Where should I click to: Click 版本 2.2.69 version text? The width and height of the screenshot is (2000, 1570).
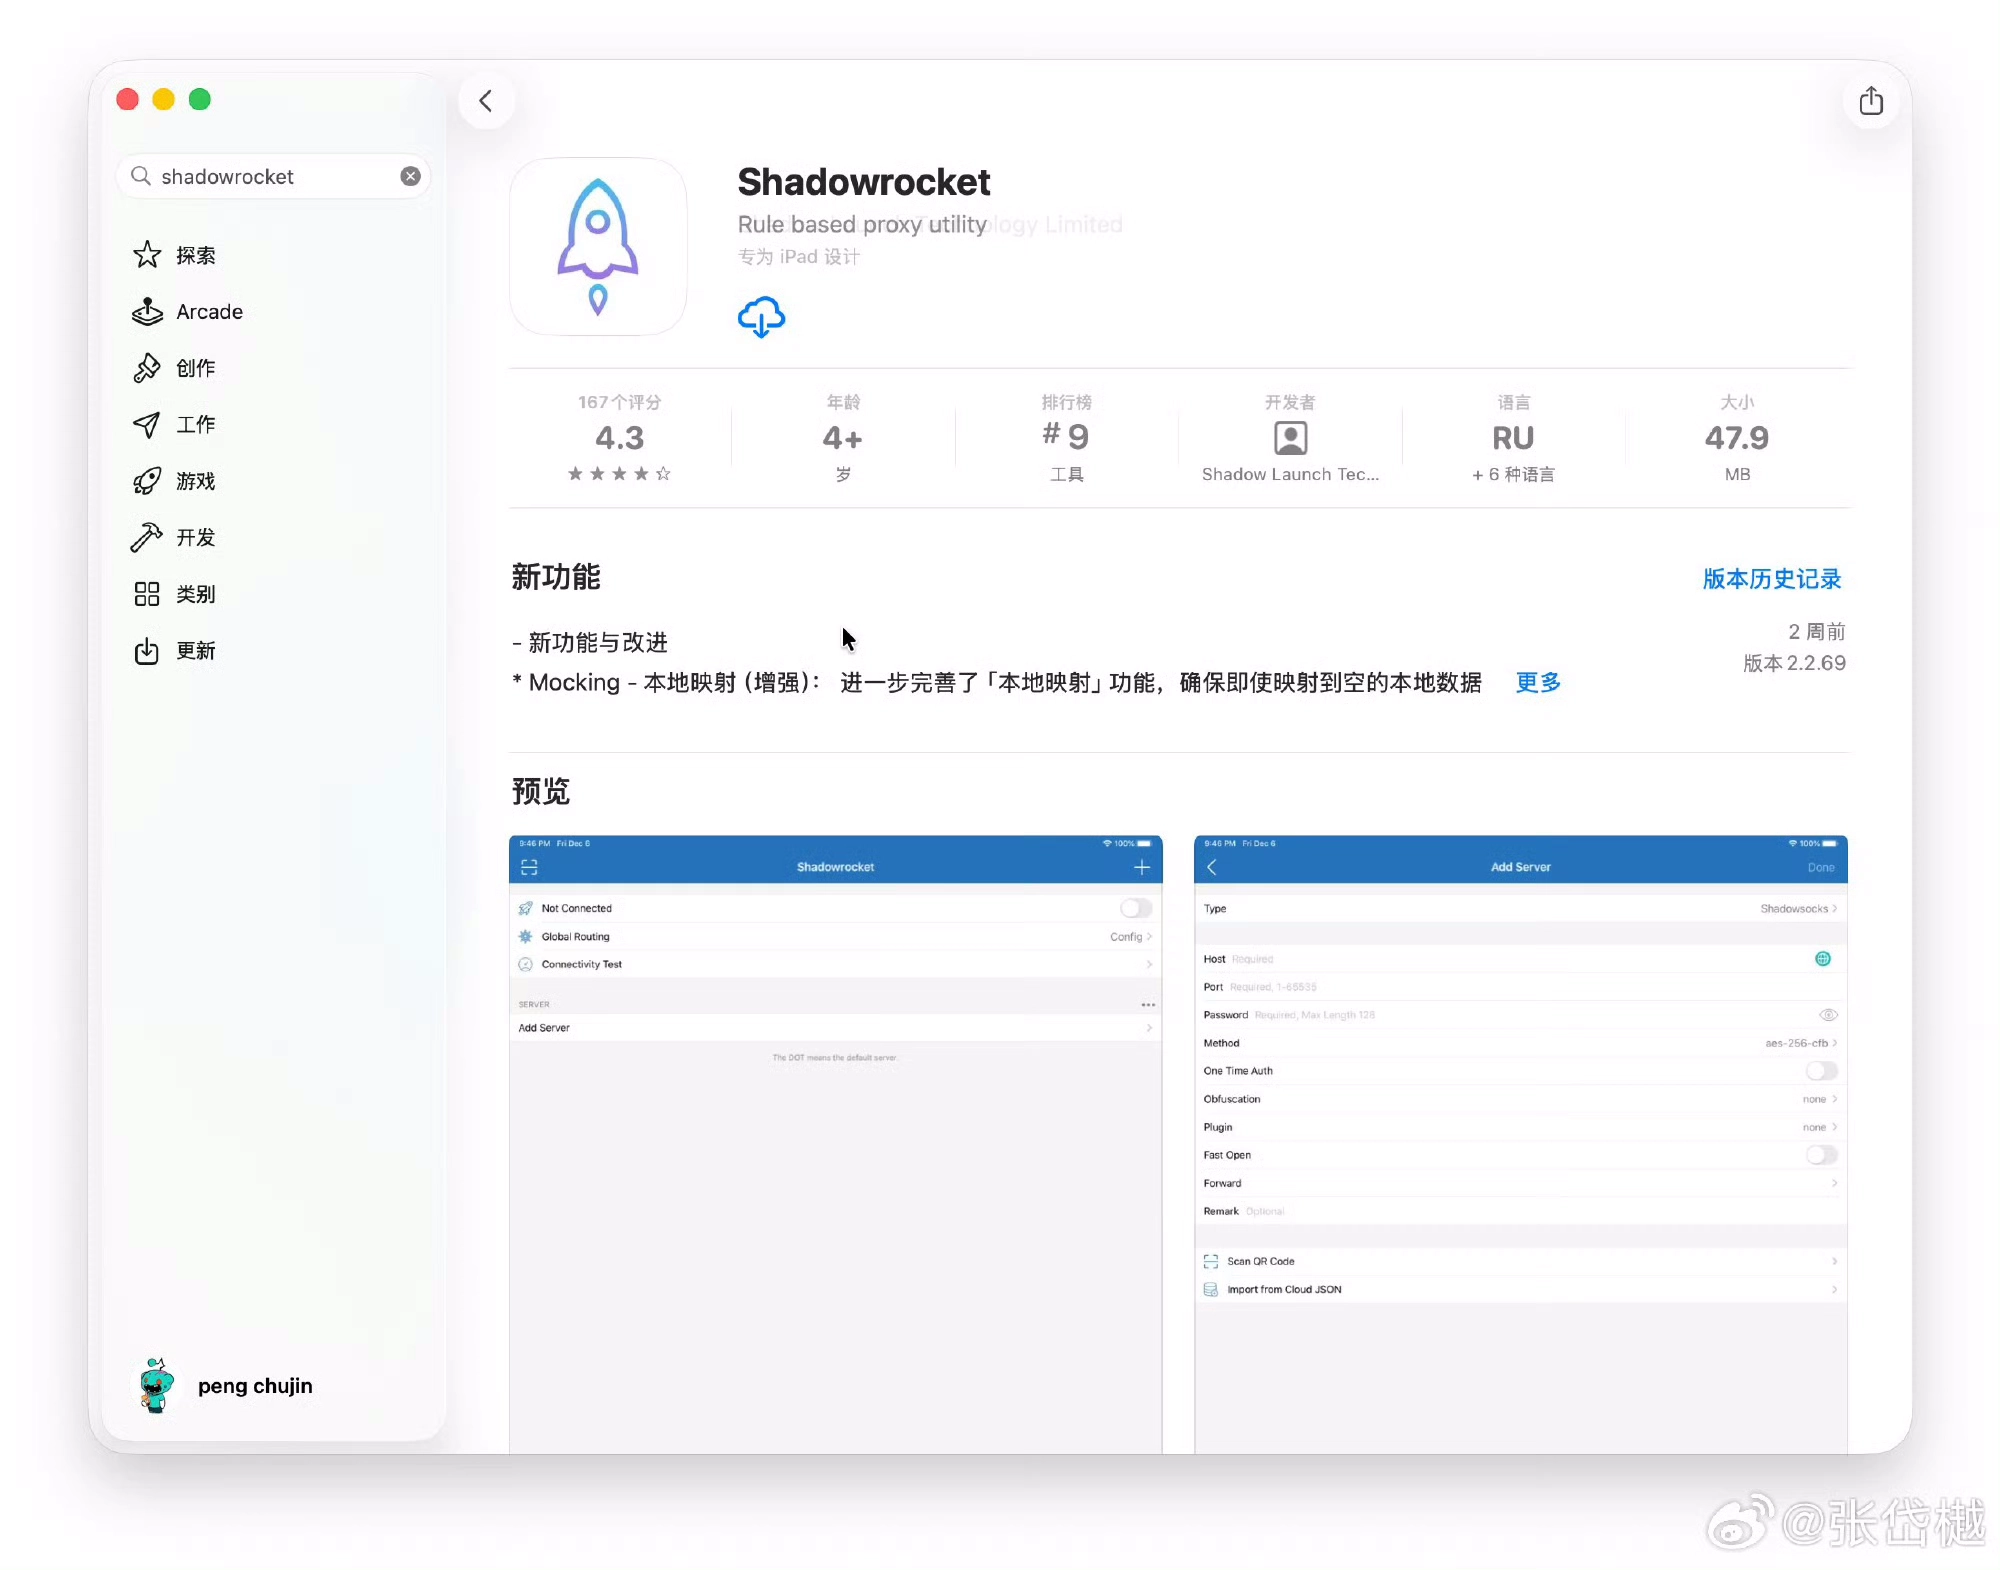tap(1794, 663)
